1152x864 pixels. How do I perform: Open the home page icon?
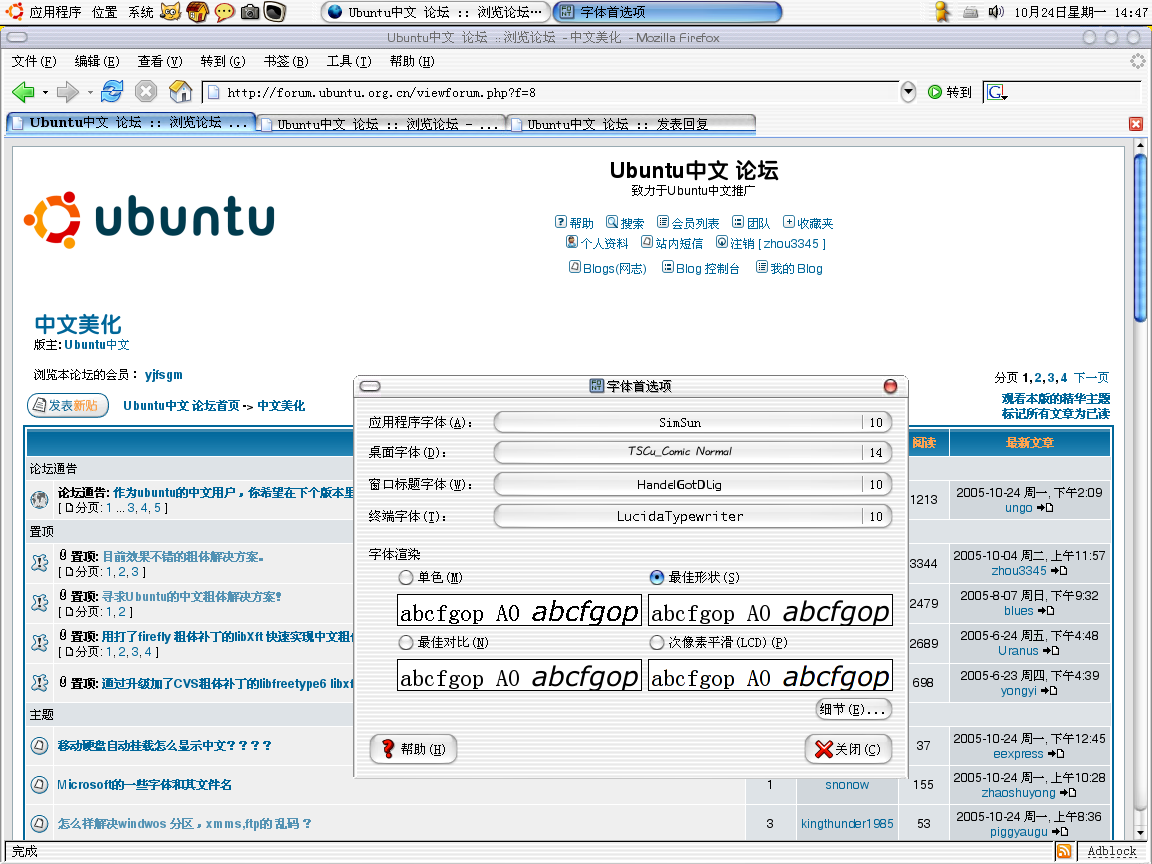pyautogui.click(x=181, y=92)
